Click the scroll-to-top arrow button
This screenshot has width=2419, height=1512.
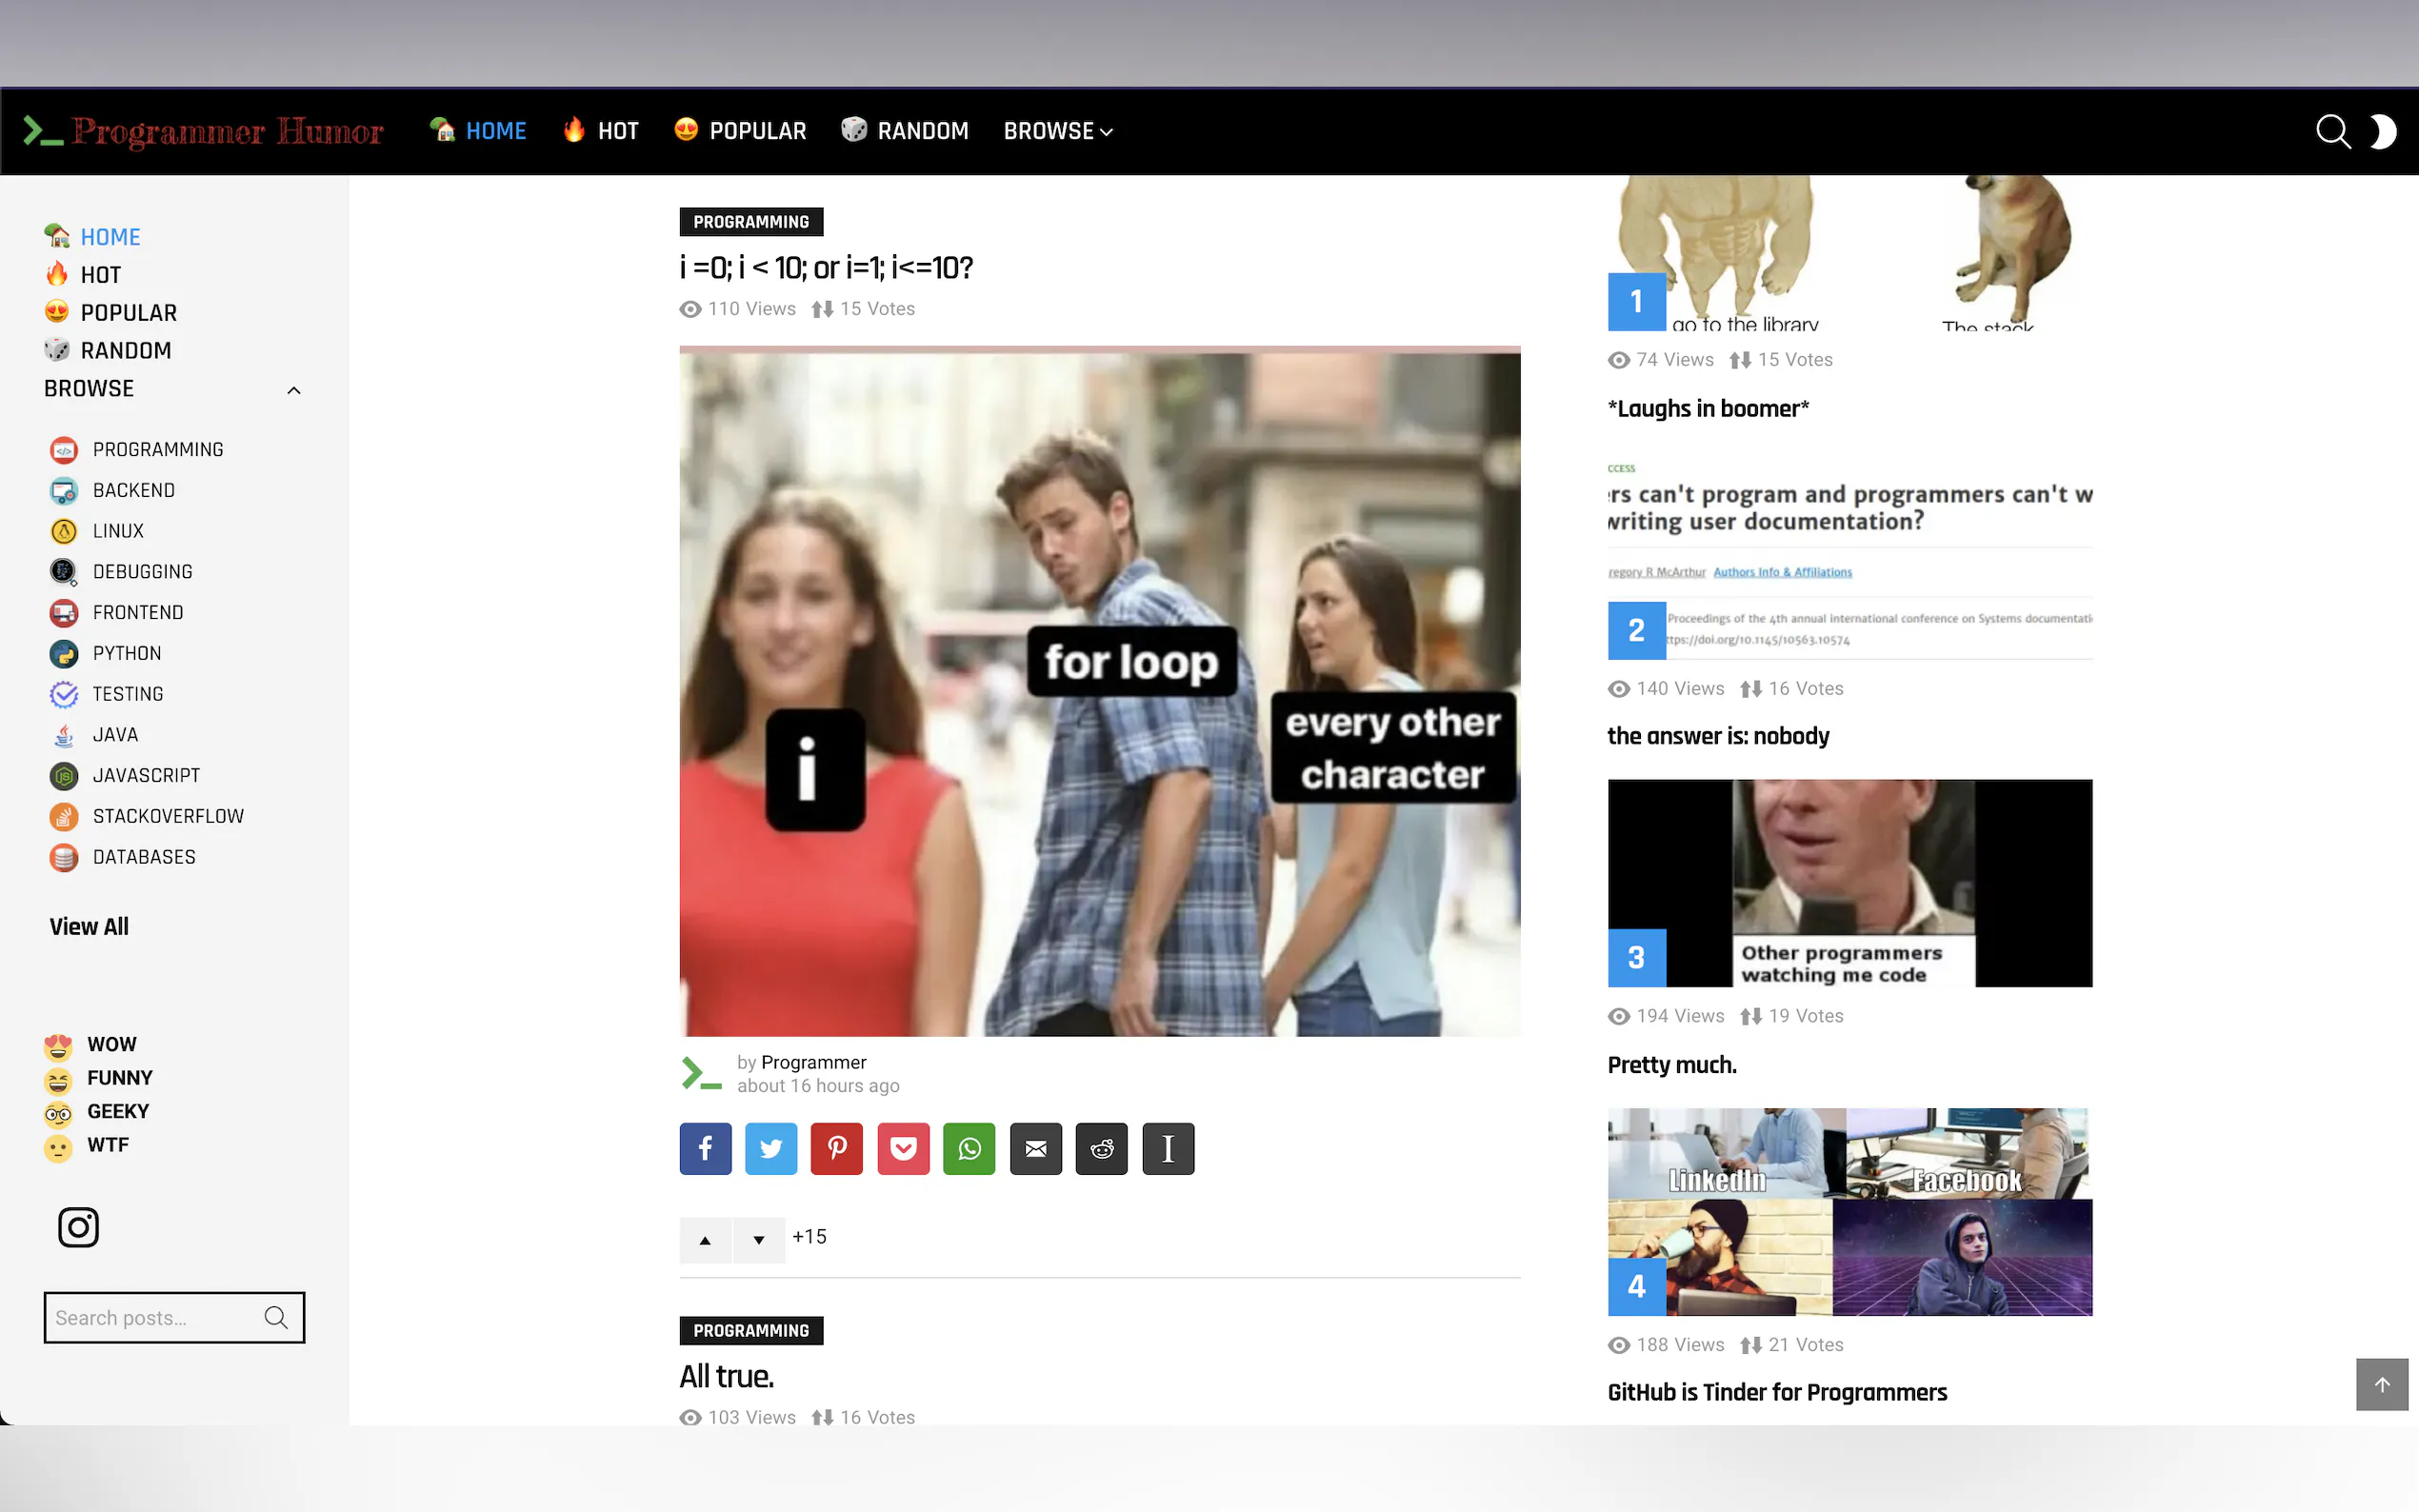point(2381,1384)
